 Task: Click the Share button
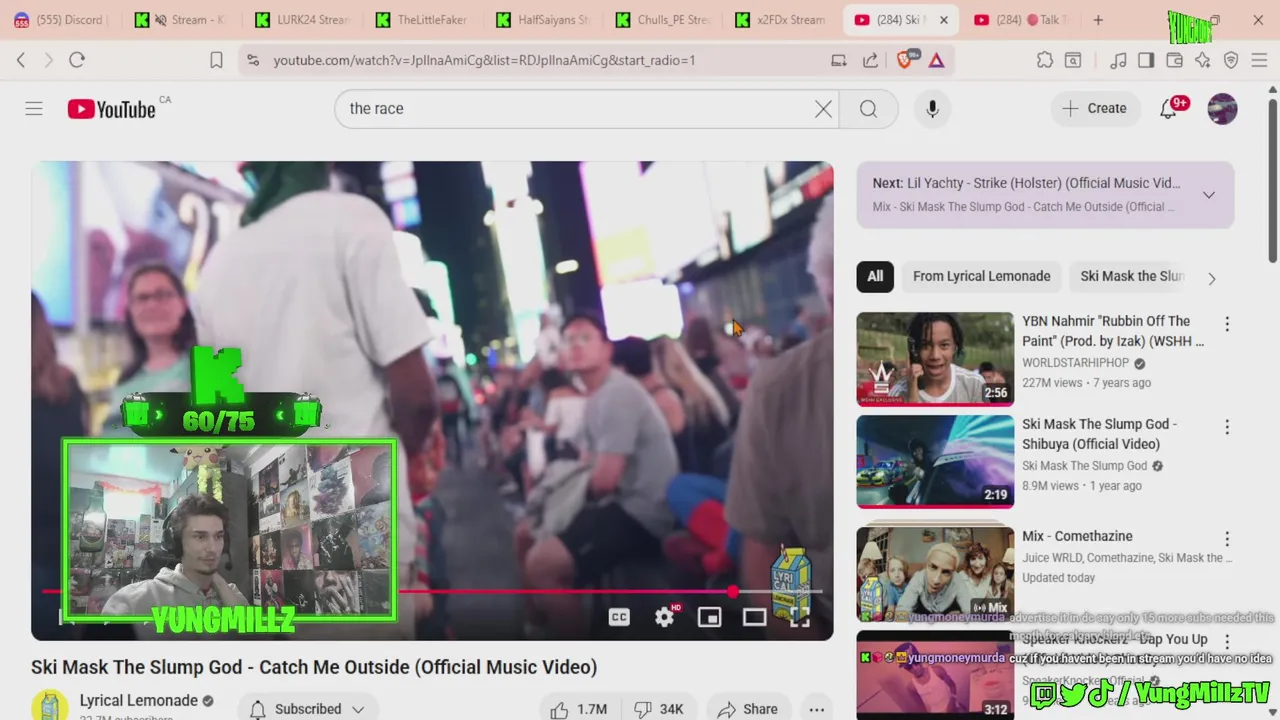click(747, 709)
